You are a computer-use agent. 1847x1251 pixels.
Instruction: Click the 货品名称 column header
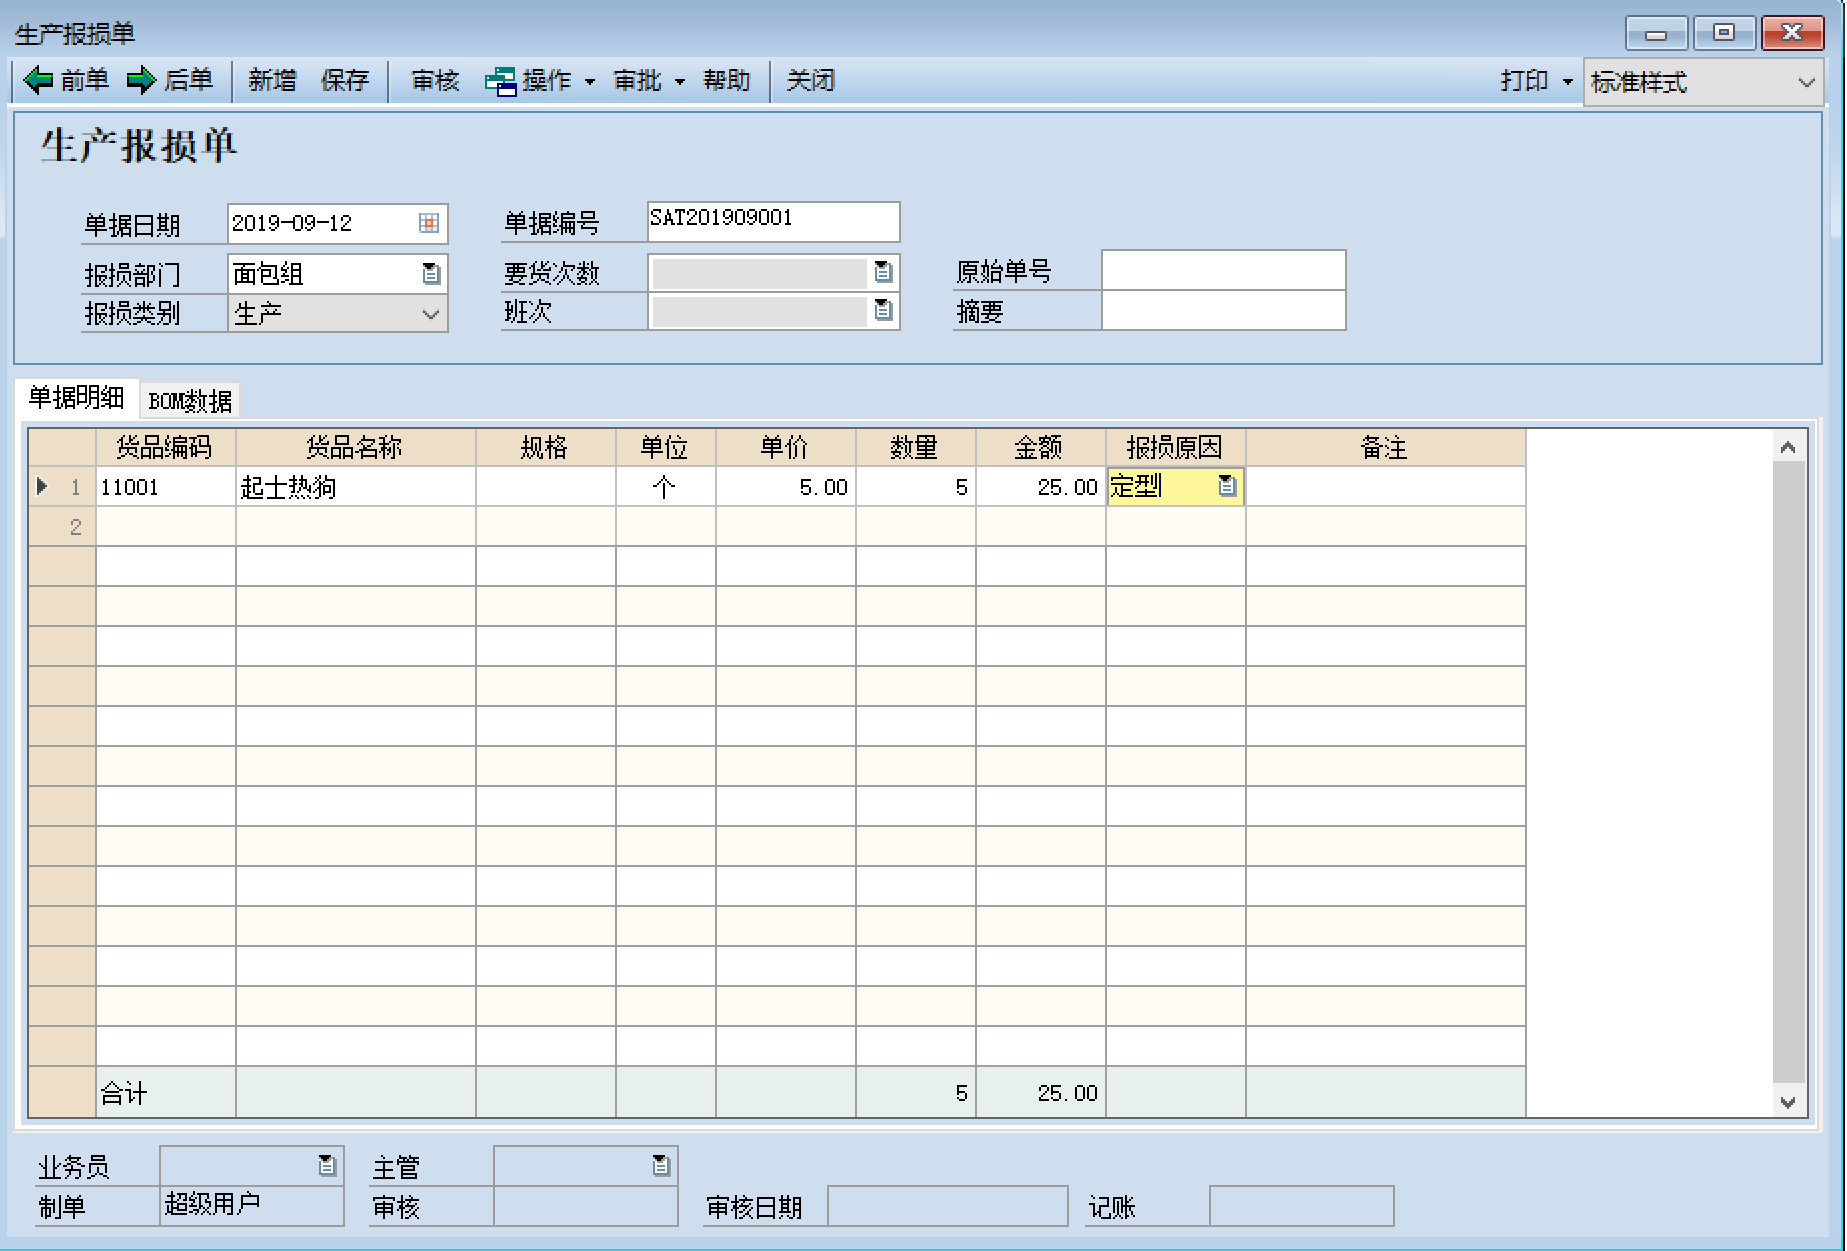point(355,447)
